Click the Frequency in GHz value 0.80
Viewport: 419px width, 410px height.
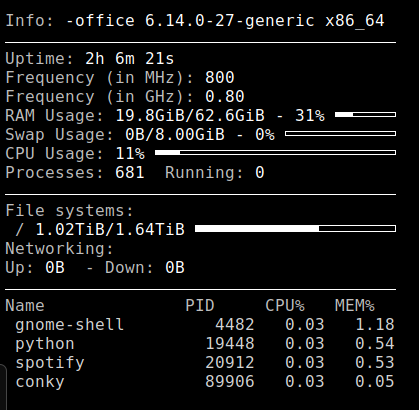(225, 97)
